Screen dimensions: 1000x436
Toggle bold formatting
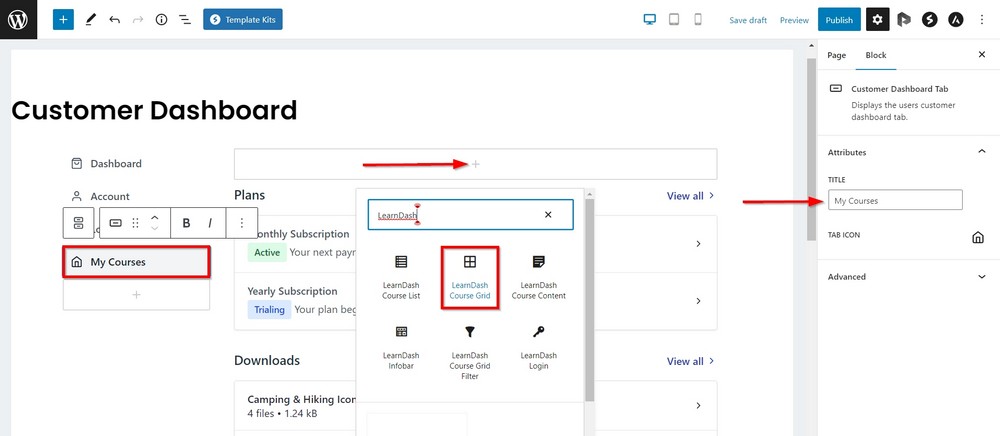coord(186,223)
